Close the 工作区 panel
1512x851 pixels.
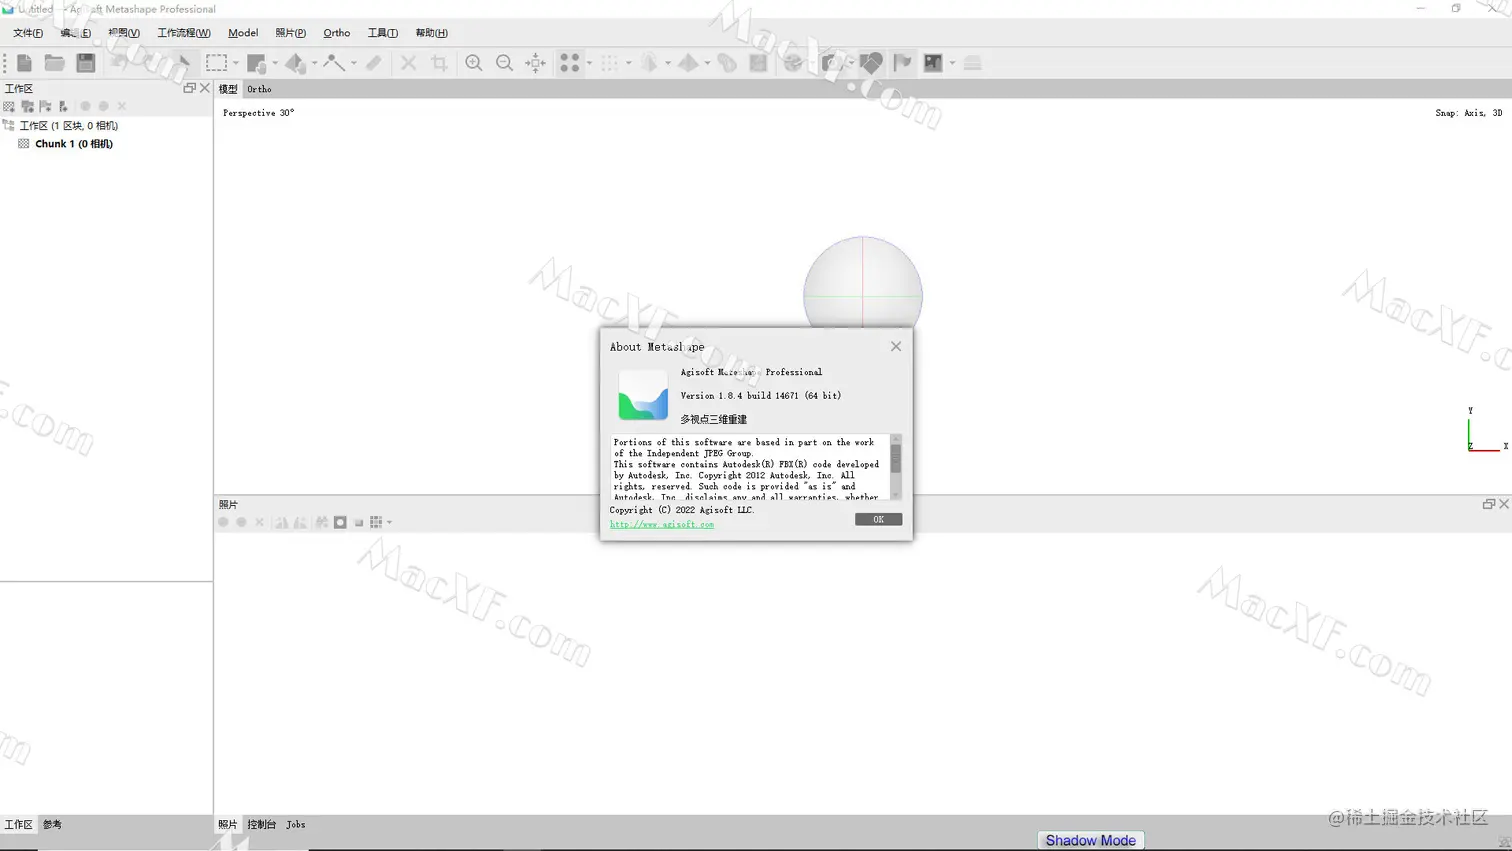tap(205, 88)
